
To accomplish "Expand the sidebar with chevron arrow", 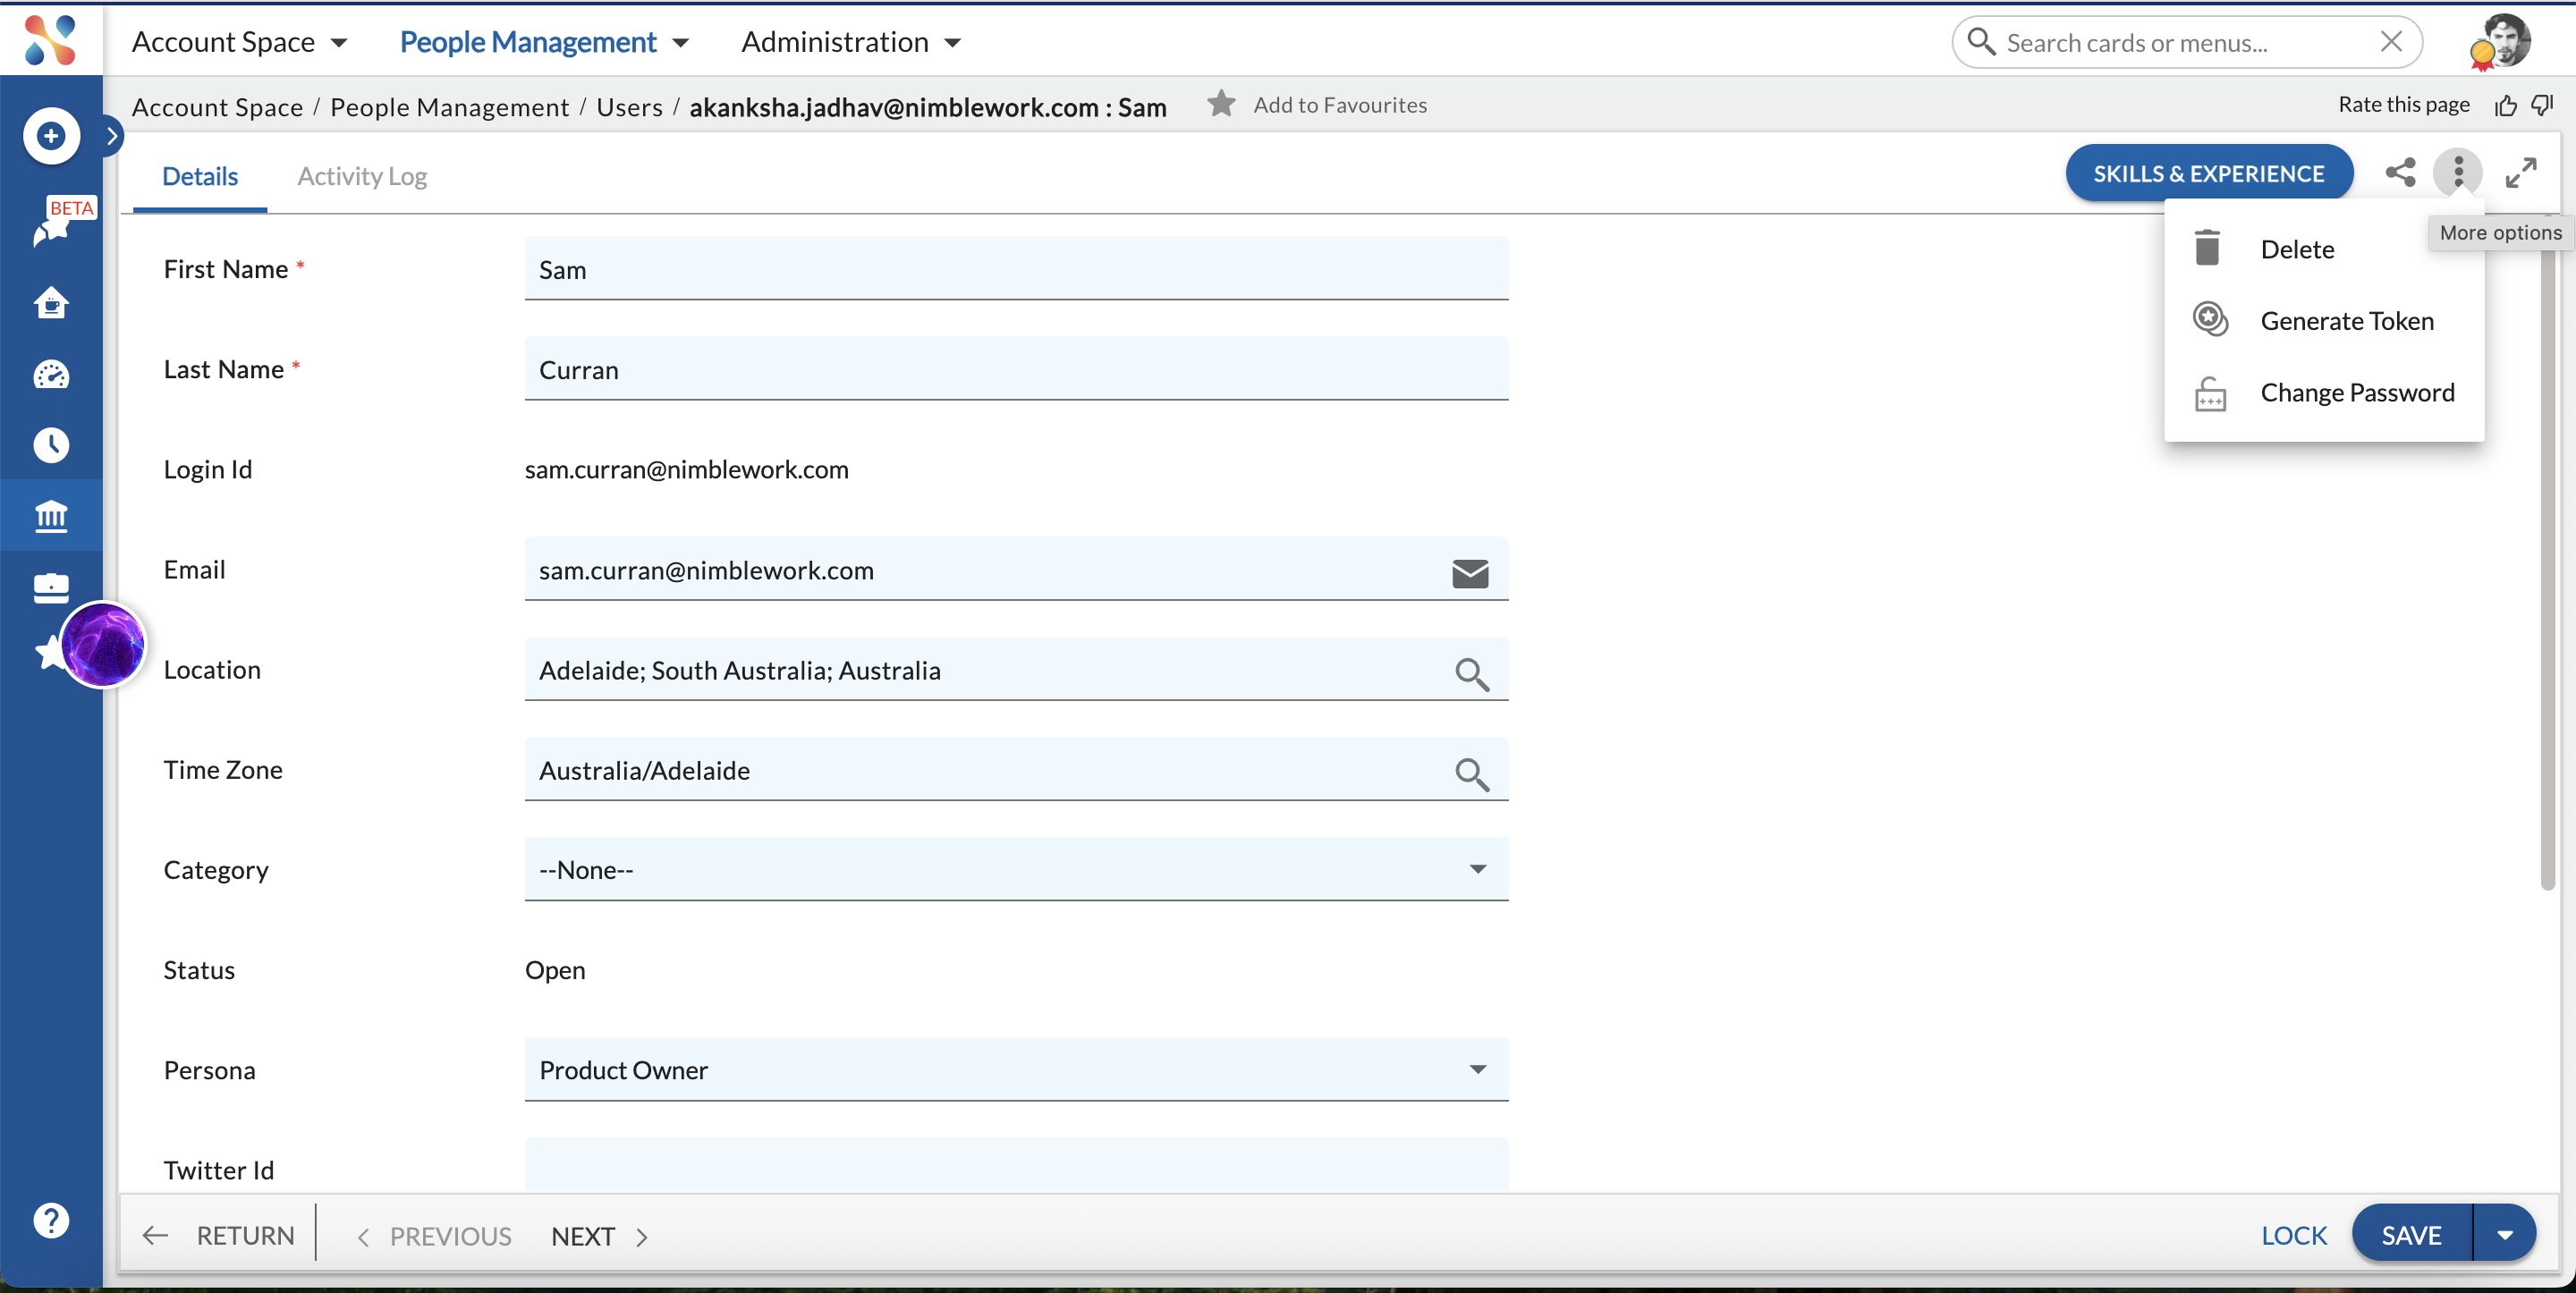I will click(x=112, y=136).
